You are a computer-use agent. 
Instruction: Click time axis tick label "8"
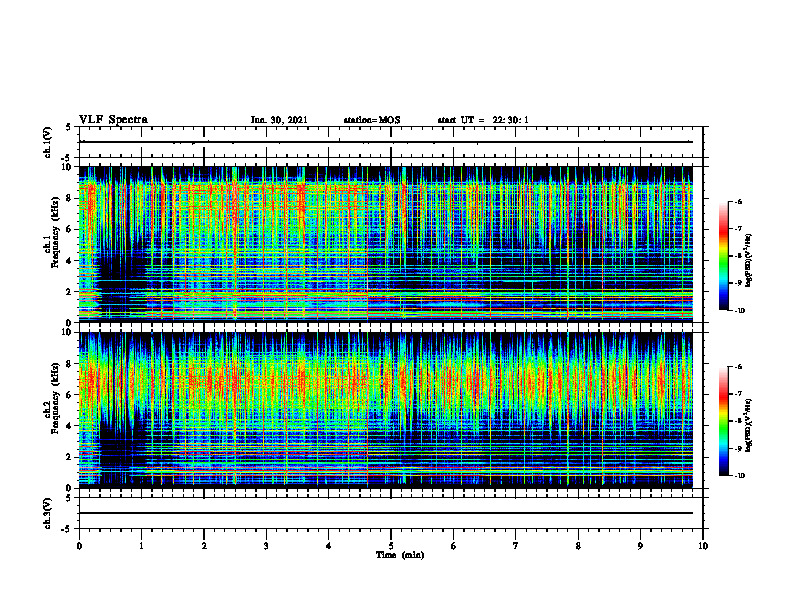(578, 546)
